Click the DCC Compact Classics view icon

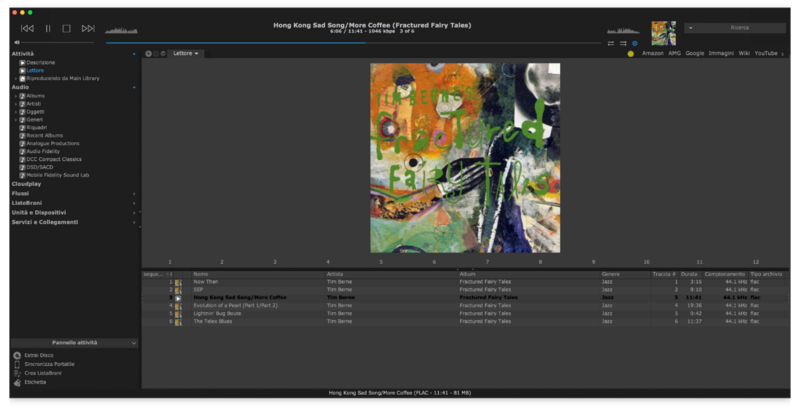[22, 159]
